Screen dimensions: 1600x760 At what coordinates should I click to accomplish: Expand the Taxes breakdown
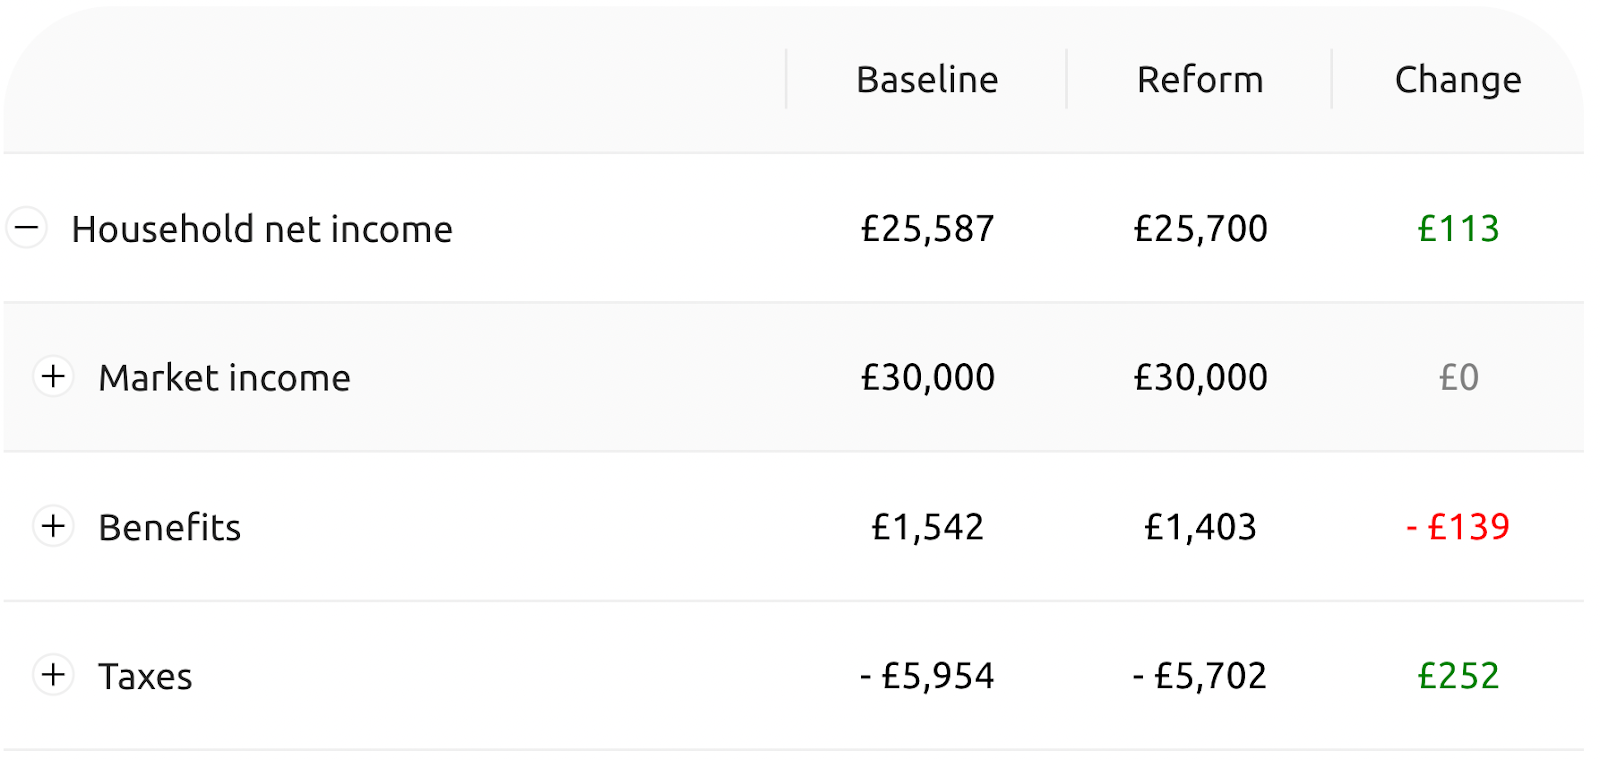click(53, 675)
